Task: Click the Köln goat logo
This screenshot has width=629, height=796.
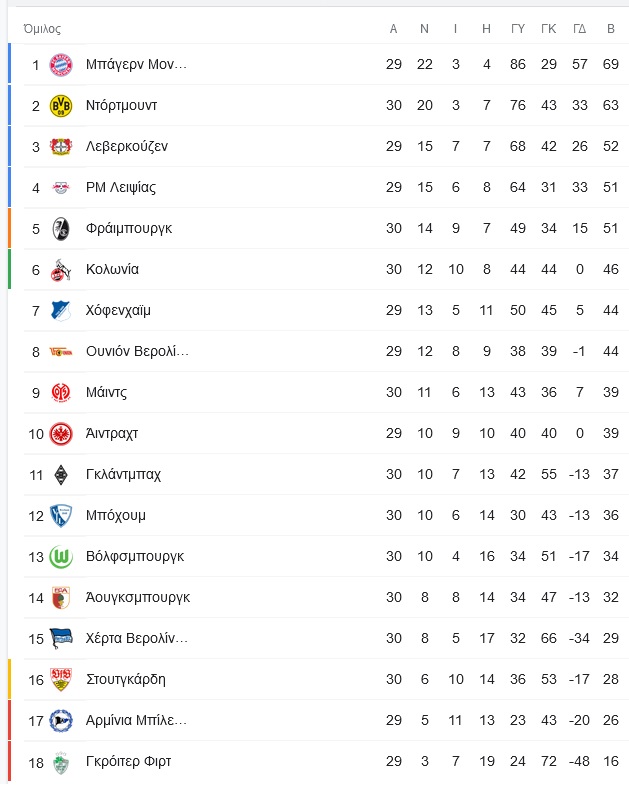Action: [x=61, y=270]
